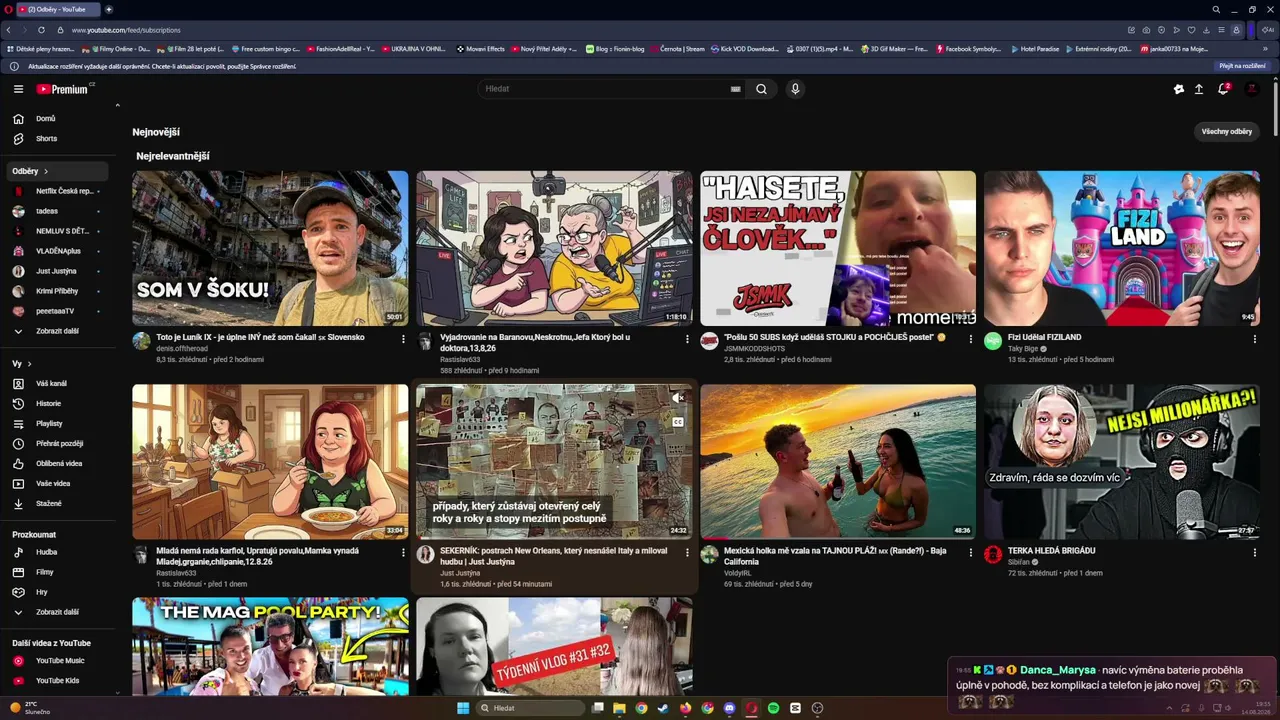Viewport: 1280px width, 720px height.
Task: Go to Domů in sidebar
Action: [x=58, y=118]
